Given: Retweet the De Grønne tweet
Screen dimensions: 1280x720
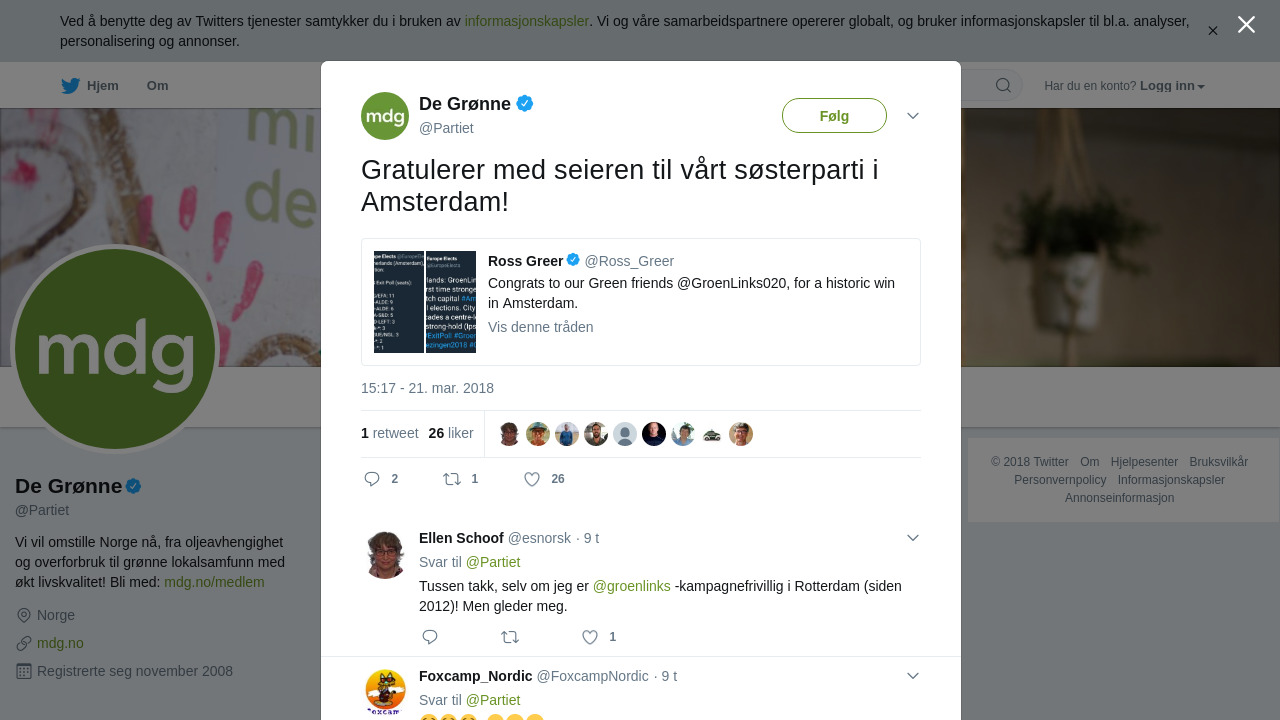Looking at the screenshot, I should pyautogui.click(x=452, y=479).
